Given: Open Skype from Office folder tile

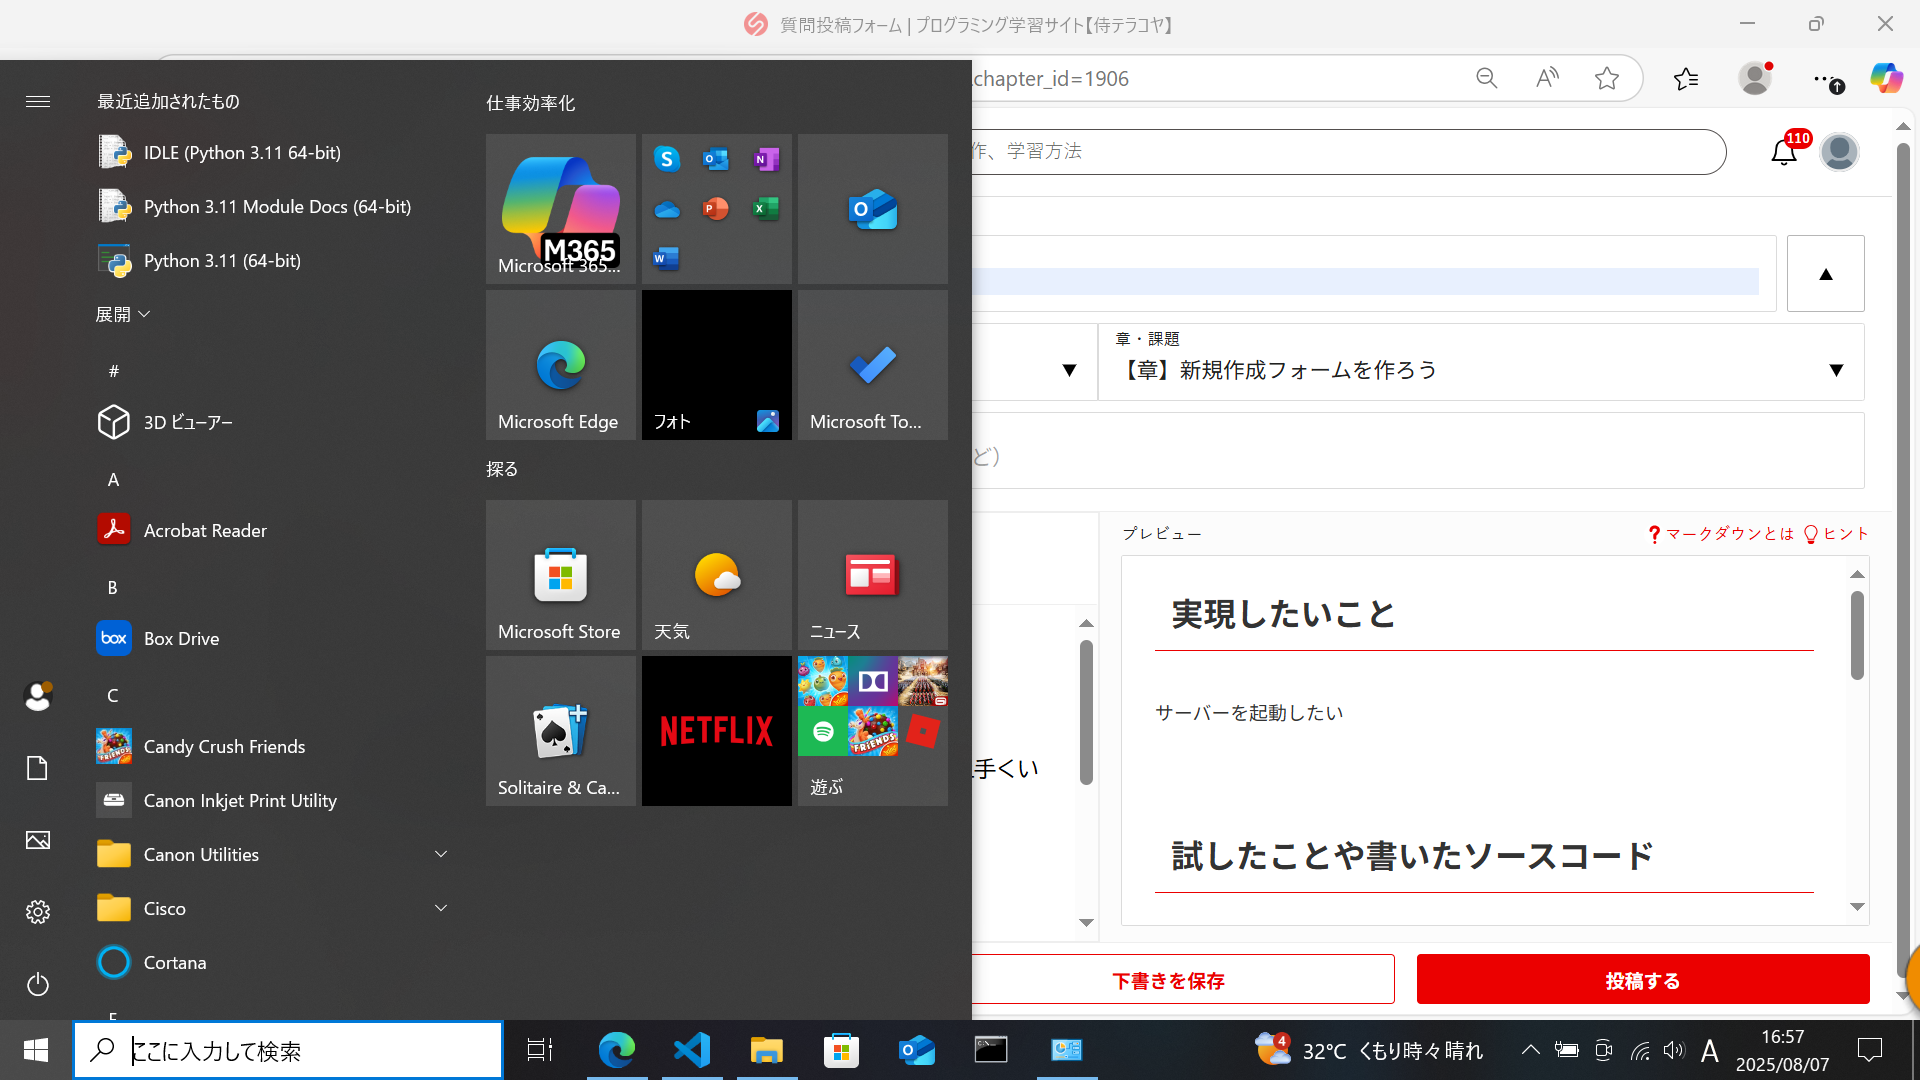Looking at the screenshot, I should pos(667,158).
